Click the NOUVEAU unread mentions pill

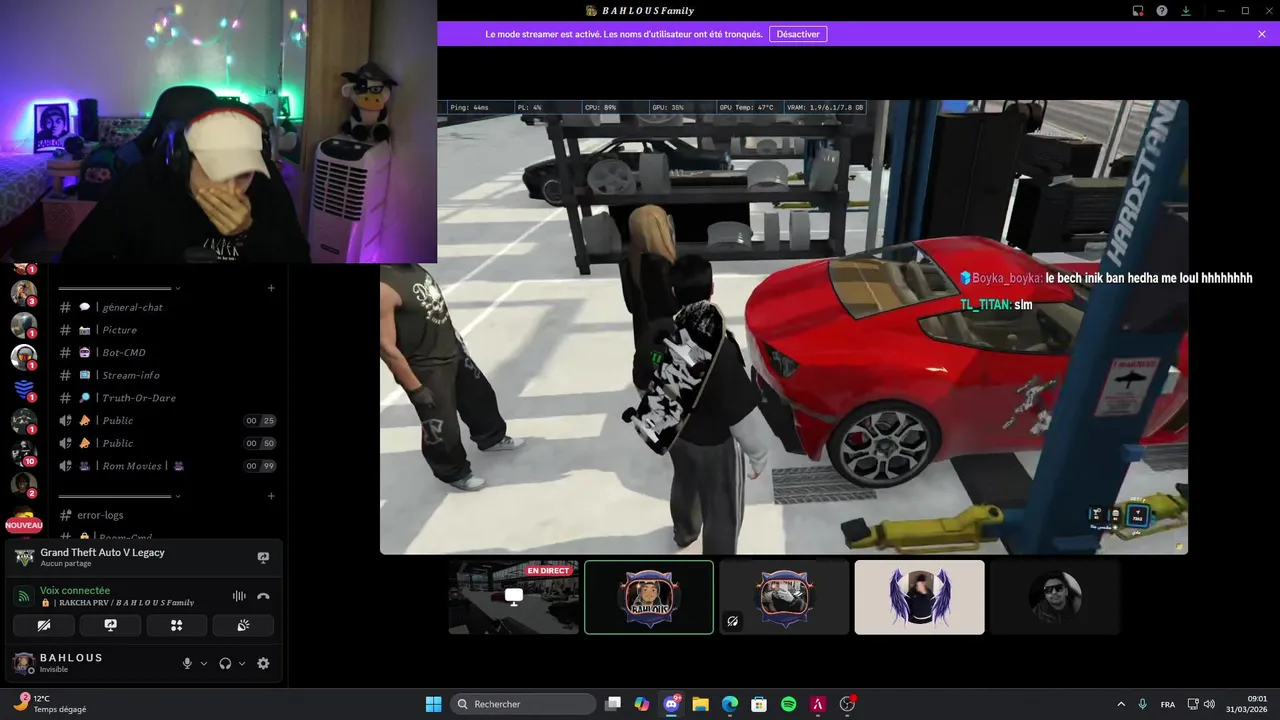[24, 525]
